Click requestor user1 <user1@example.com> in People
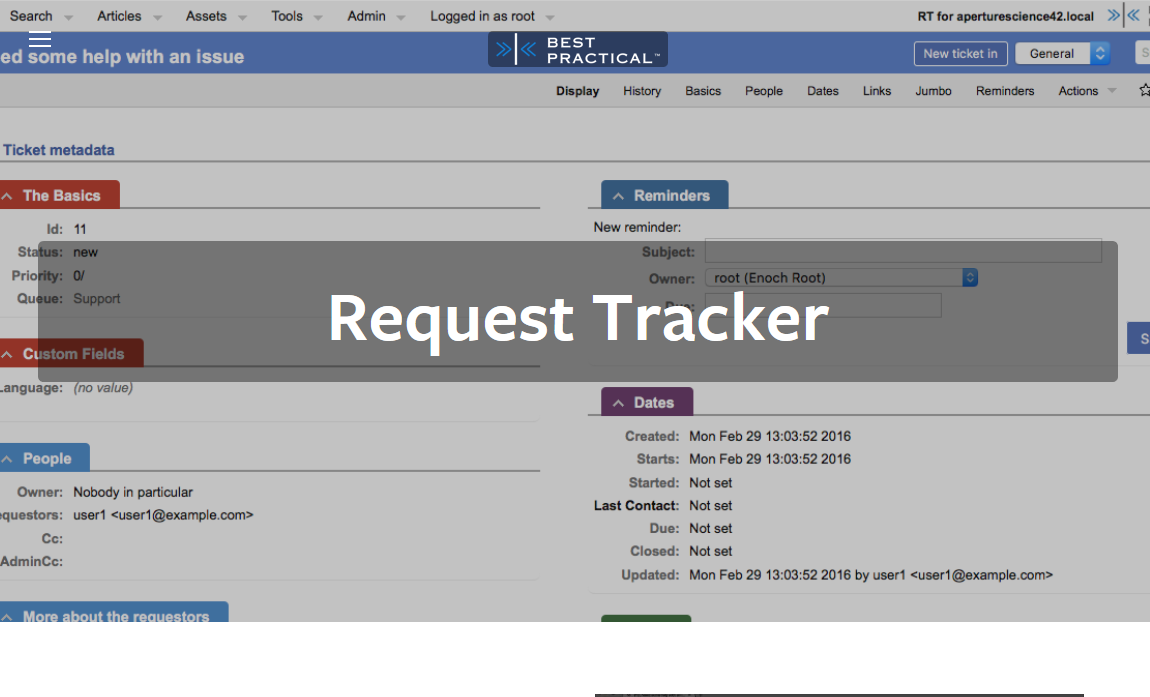The image size is (1150, 697). click(163, 515)
